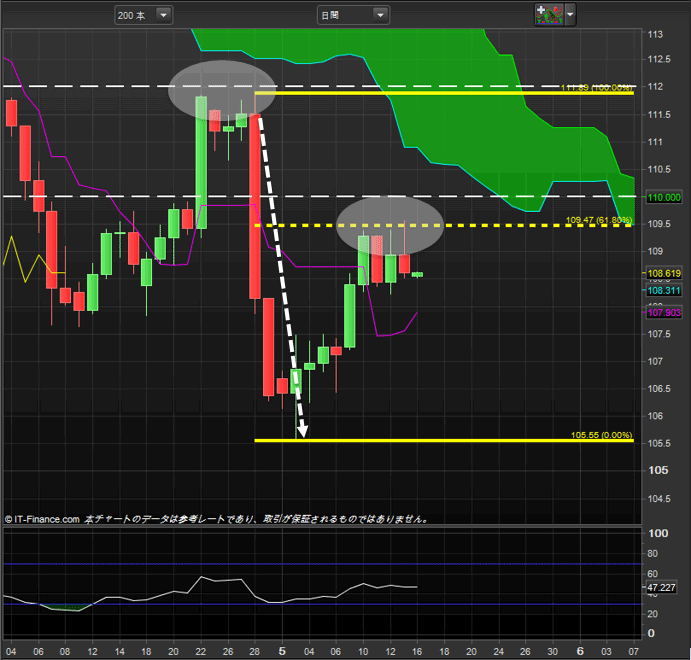Select the 109.47 (61.80%) Fibonacci label

[x=599, y=219]
